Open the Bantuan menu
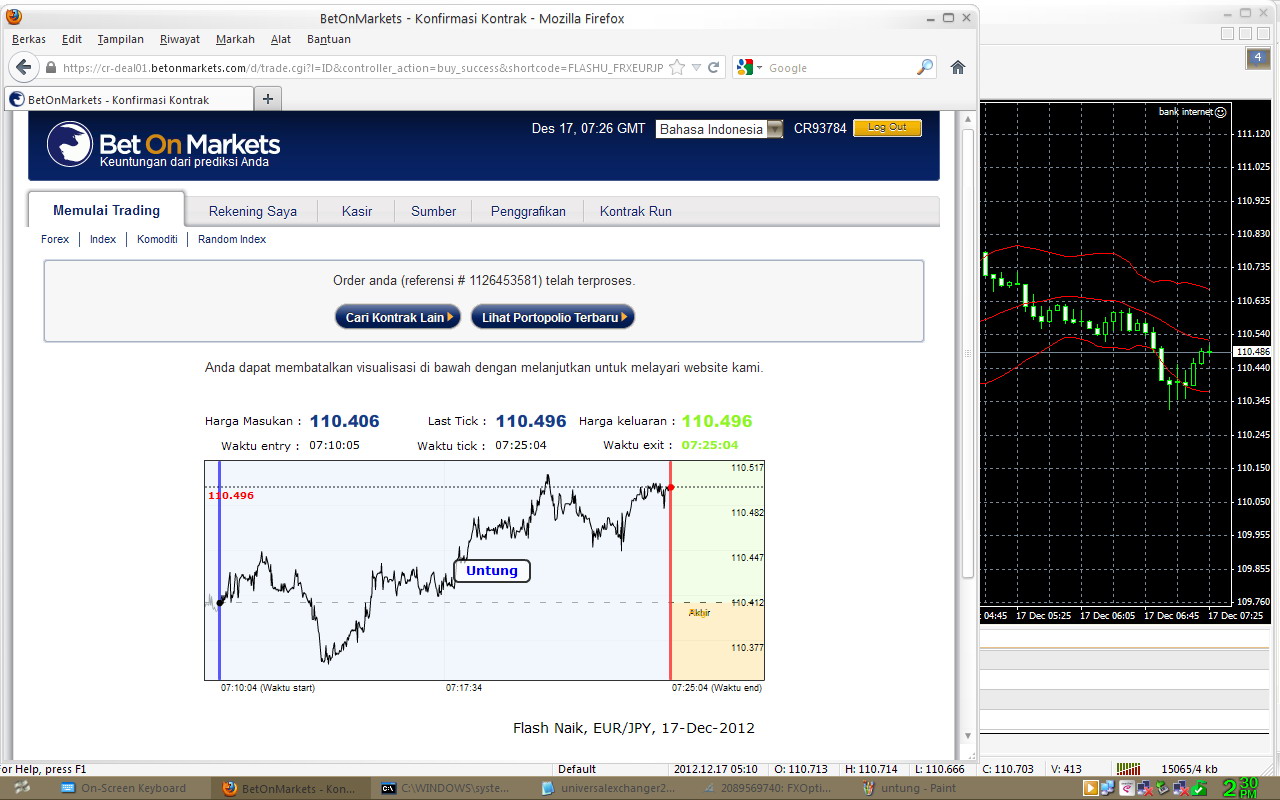 pyautogui.click(x=329, y=39)
